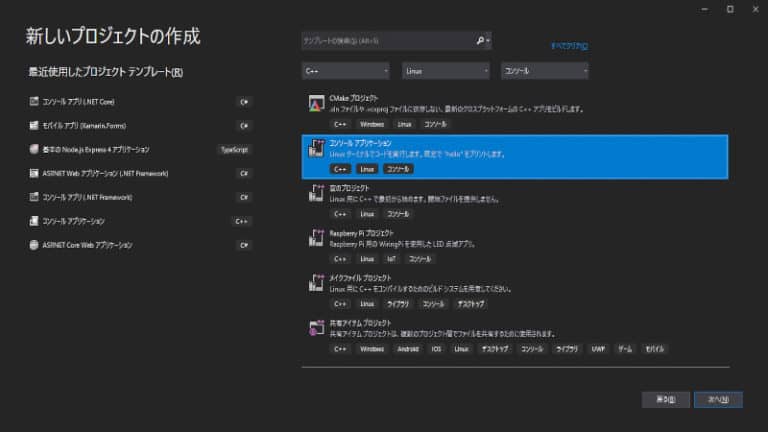Click Windows tag under CMake プロジェクト

[372, 124]
